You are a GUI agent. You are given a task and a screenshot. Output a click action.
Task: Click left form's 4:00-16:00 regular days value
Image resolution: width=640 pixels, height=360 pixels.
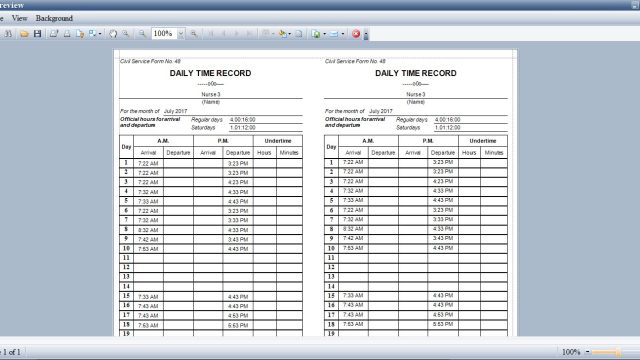click(x=242, y=120)
